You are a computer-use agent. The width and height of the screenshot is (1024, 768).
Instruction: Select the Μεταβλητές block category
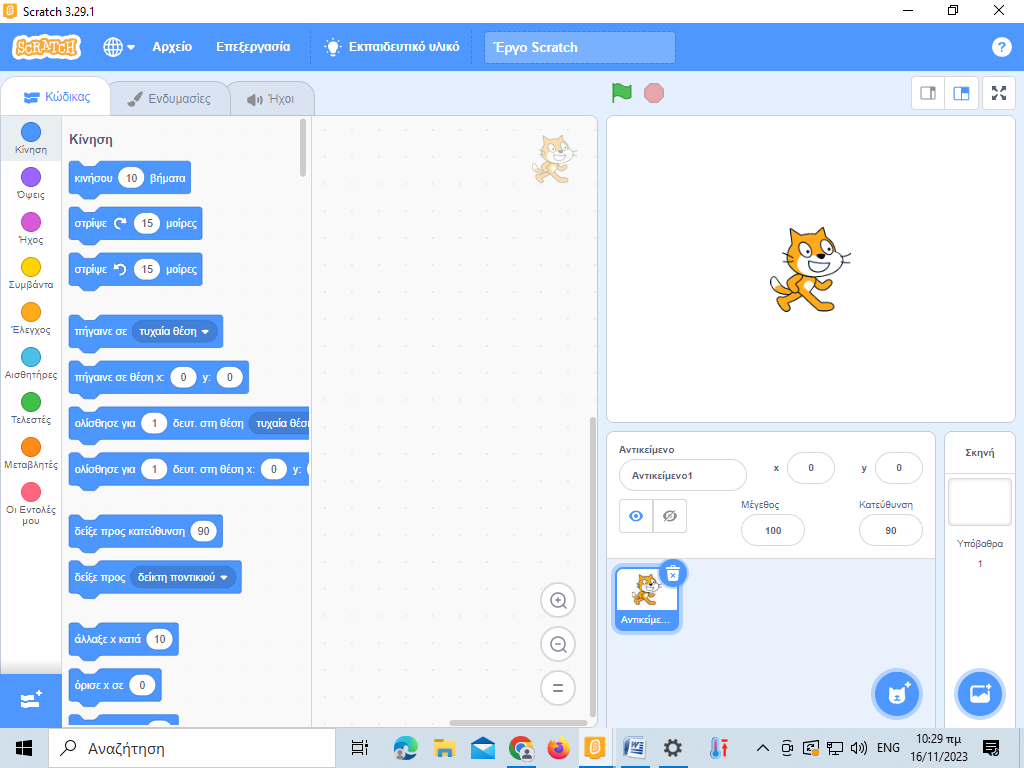tap(31, 454)
